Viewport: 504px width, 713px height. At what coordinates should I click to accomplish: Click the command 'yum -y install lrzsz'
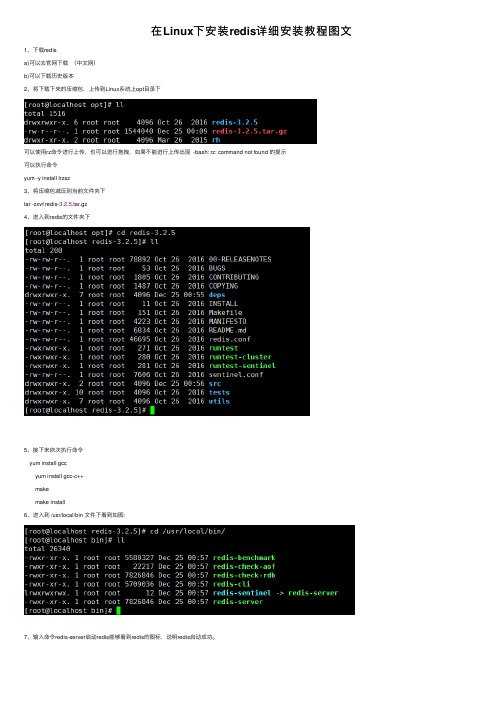pos(47,178)
